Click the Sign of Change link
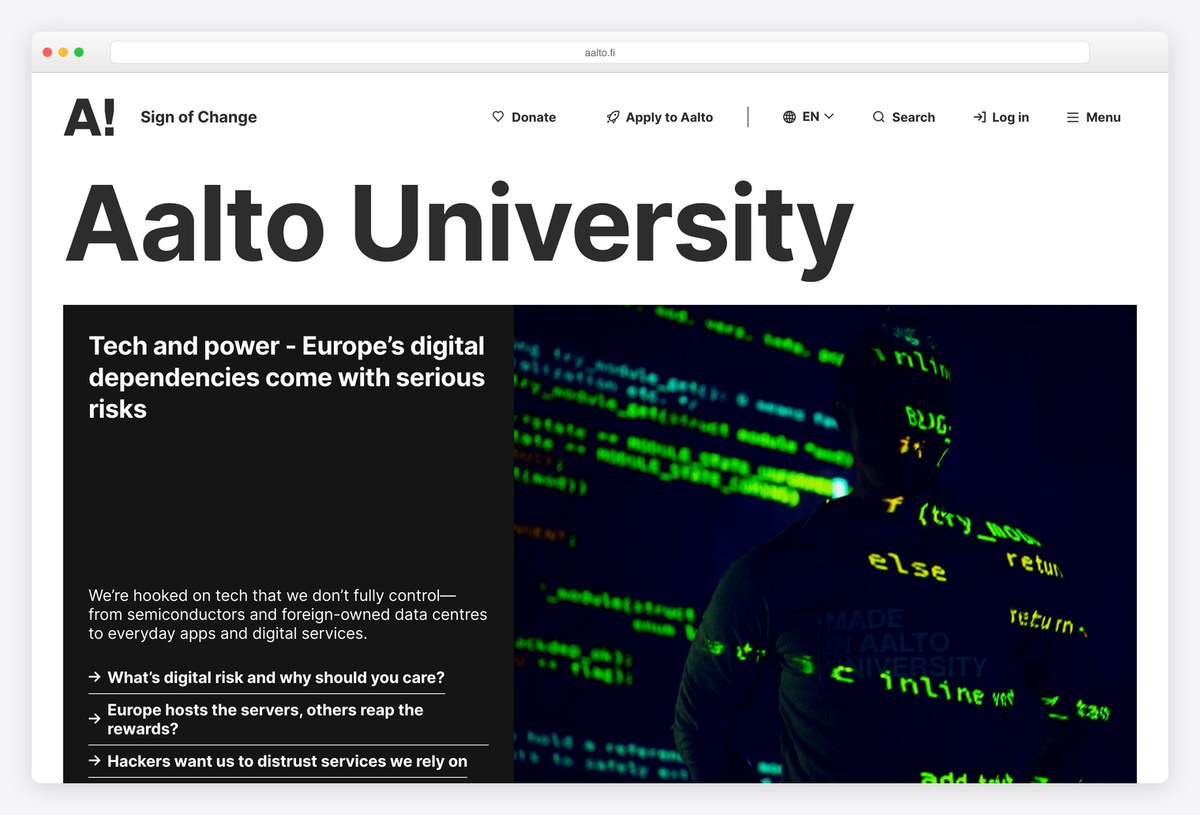Viewport: 1200px width, 815px height. [199, 117]
